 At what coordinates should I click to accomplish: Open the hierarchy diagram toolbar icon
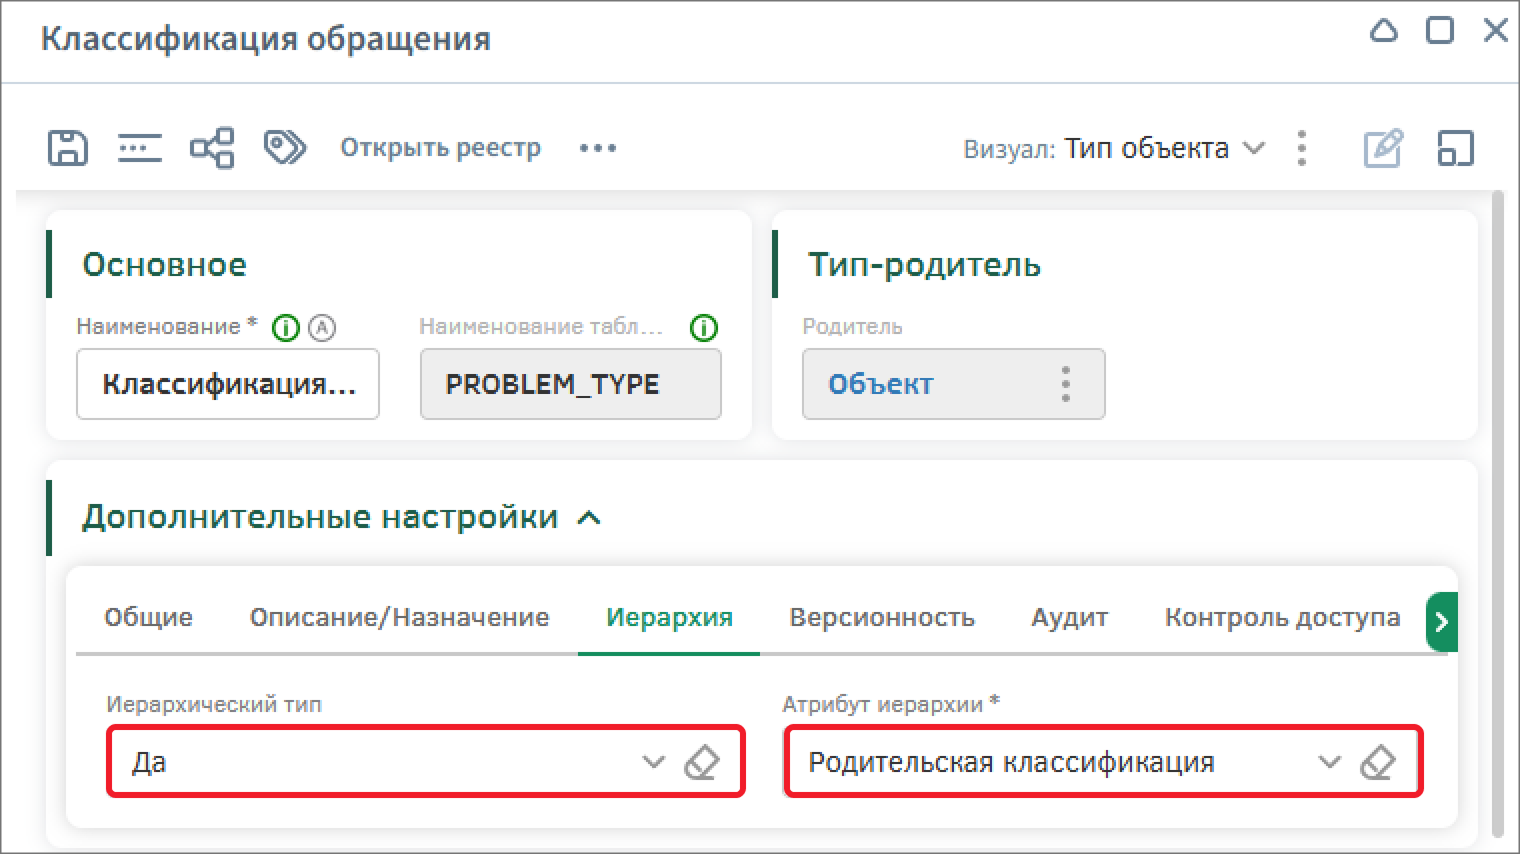(x=212, y=148)
